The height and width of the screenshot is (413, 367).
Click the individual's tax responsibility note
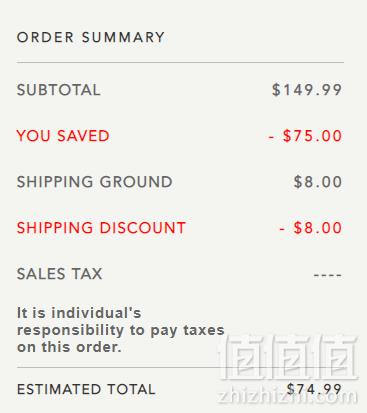tap(120, 330)
